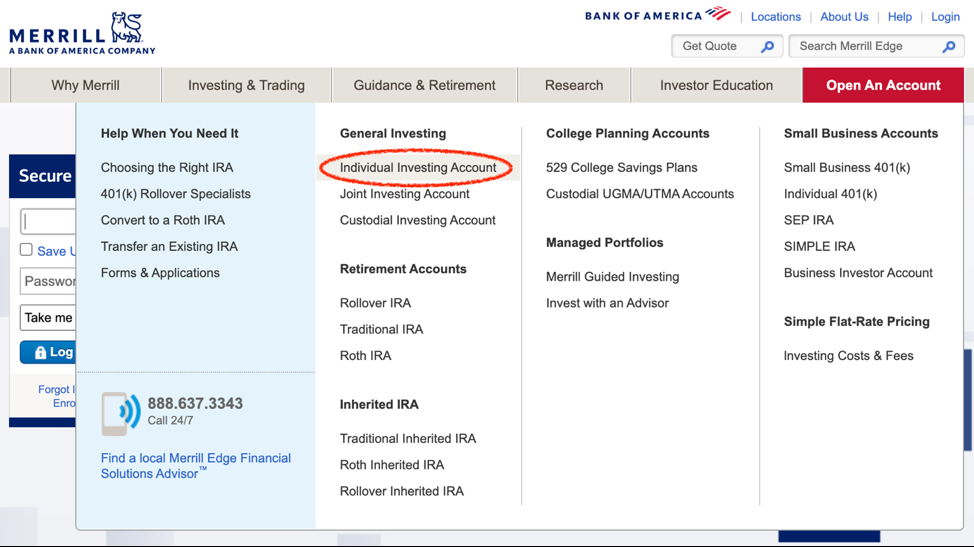Screen dimensions: 974x547
Task: Open 529 College Savings Plans
Action: coord(622,168)
